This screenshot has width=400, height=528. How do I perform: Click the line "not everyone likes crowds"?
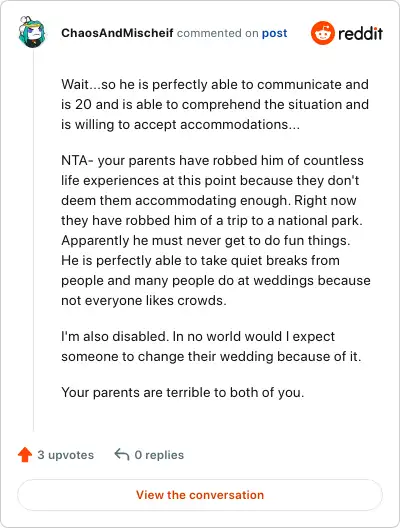(x=144, y=300)
